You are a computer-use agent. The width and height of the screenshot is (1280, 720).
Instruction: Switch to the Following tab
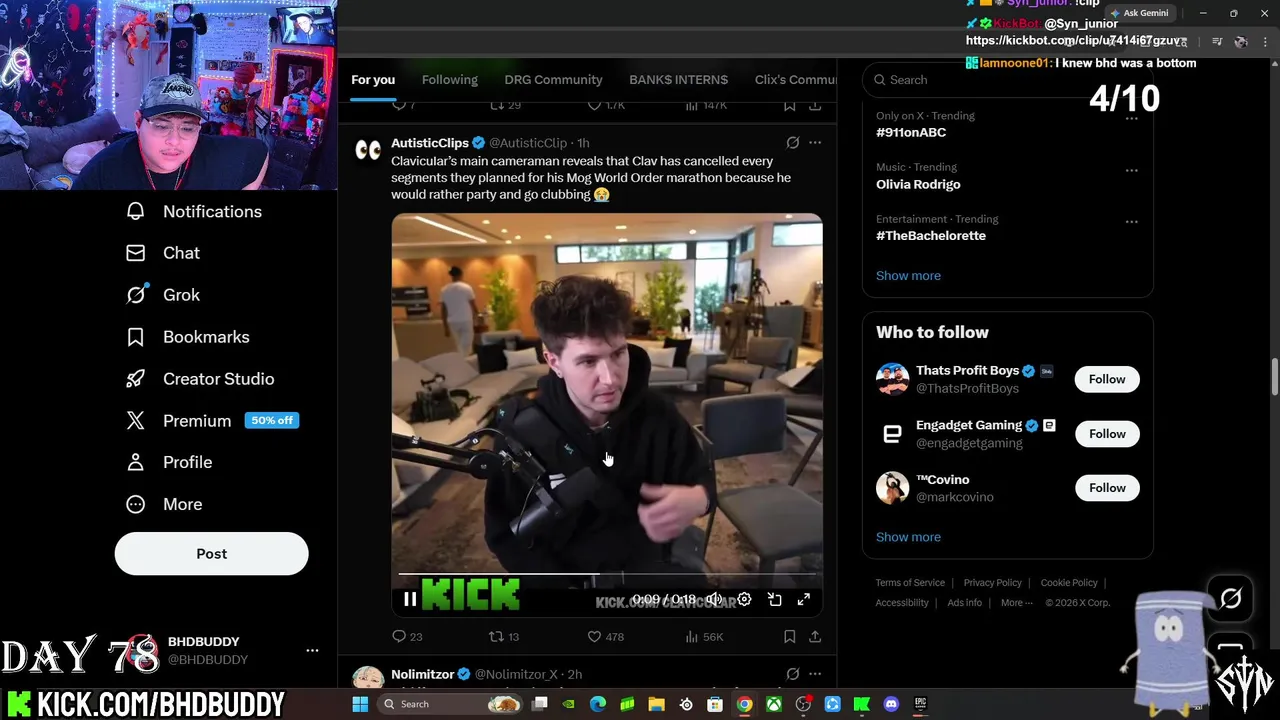449,80
